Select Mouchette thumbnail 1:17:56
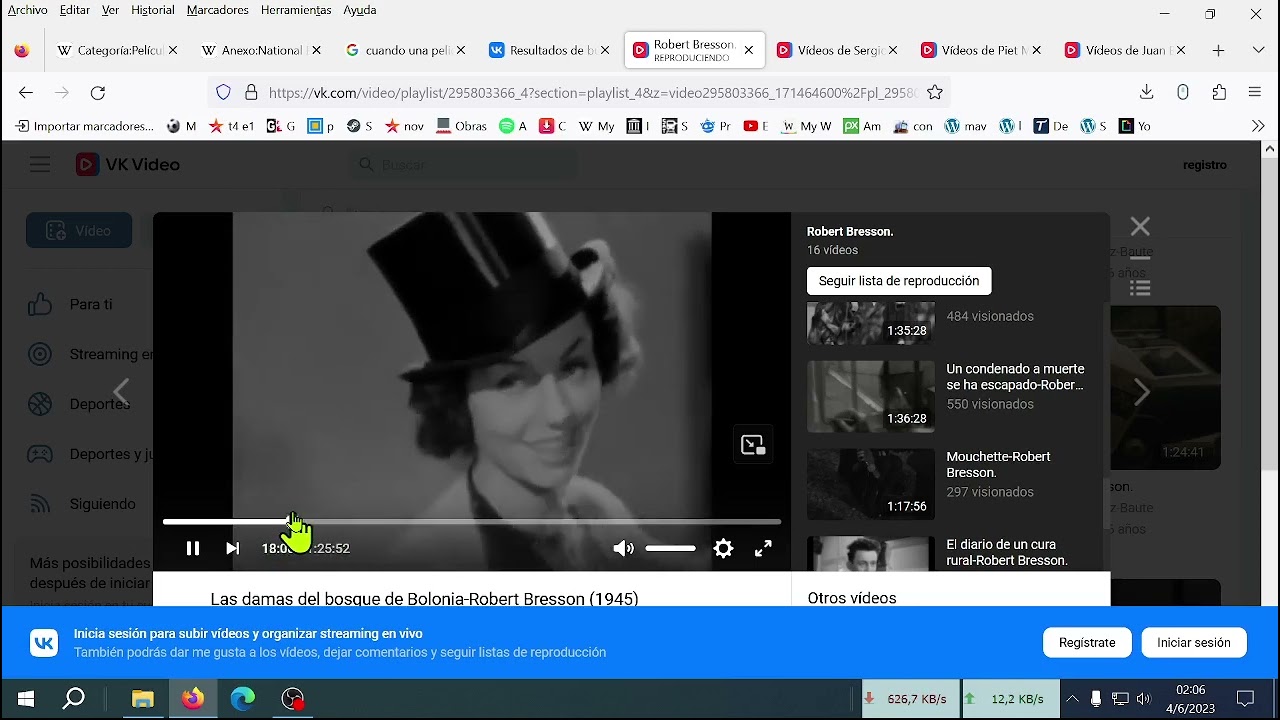 871,484
